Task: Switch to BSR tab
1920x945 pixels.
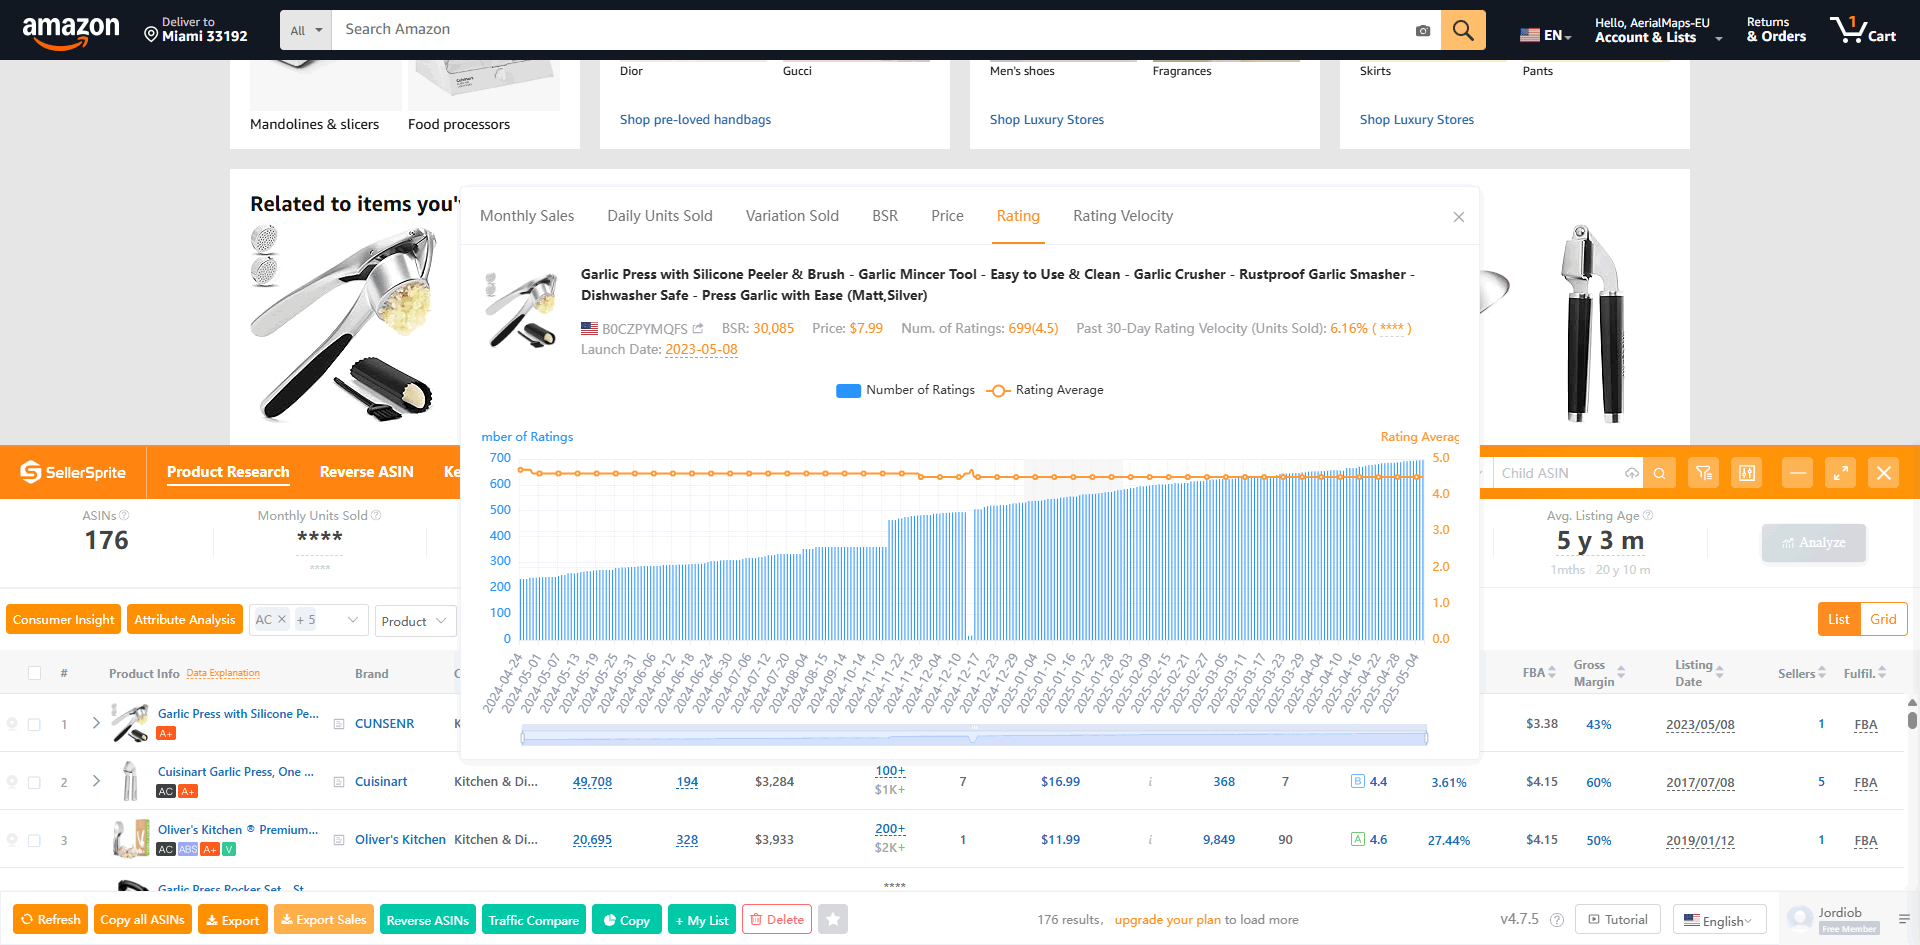Action: pyautogui.click(x=885, y=216)
